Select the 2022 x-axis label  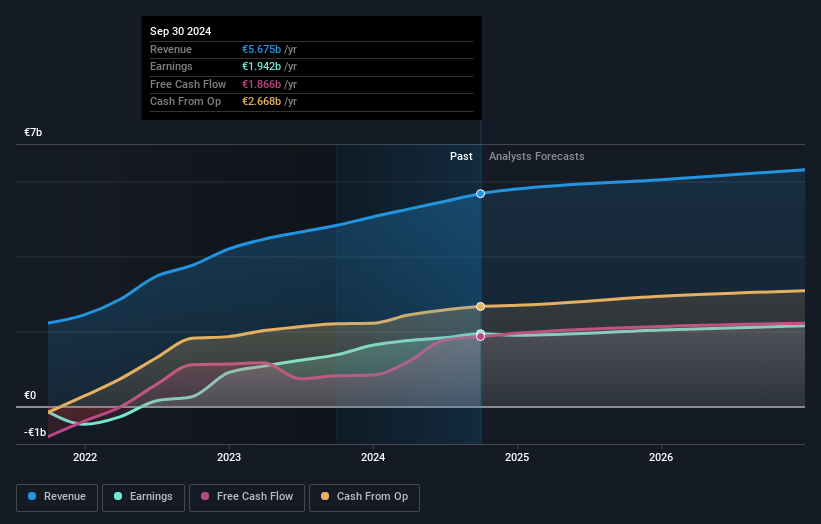tap(85, 457)
